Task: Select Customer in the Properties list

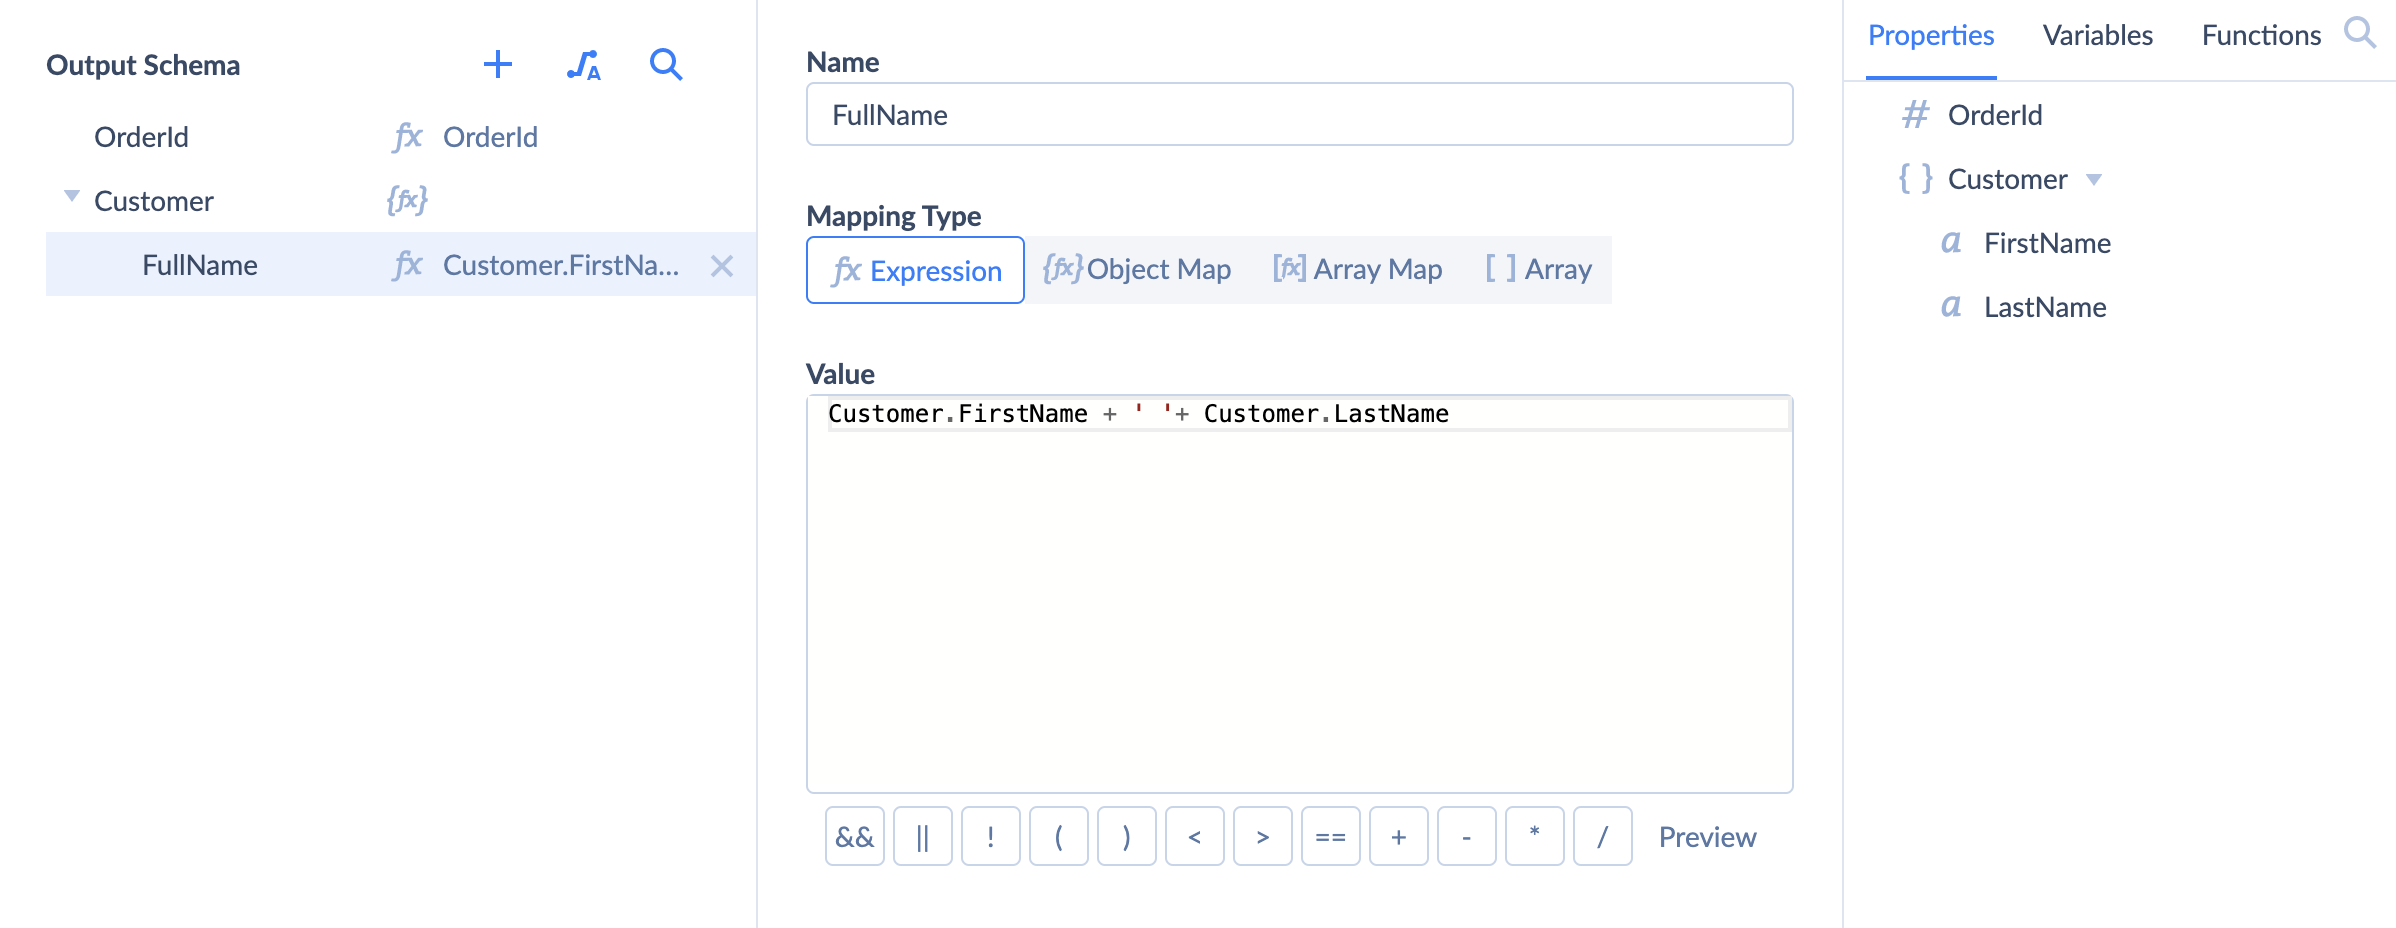Action: tap(2007, 179)
